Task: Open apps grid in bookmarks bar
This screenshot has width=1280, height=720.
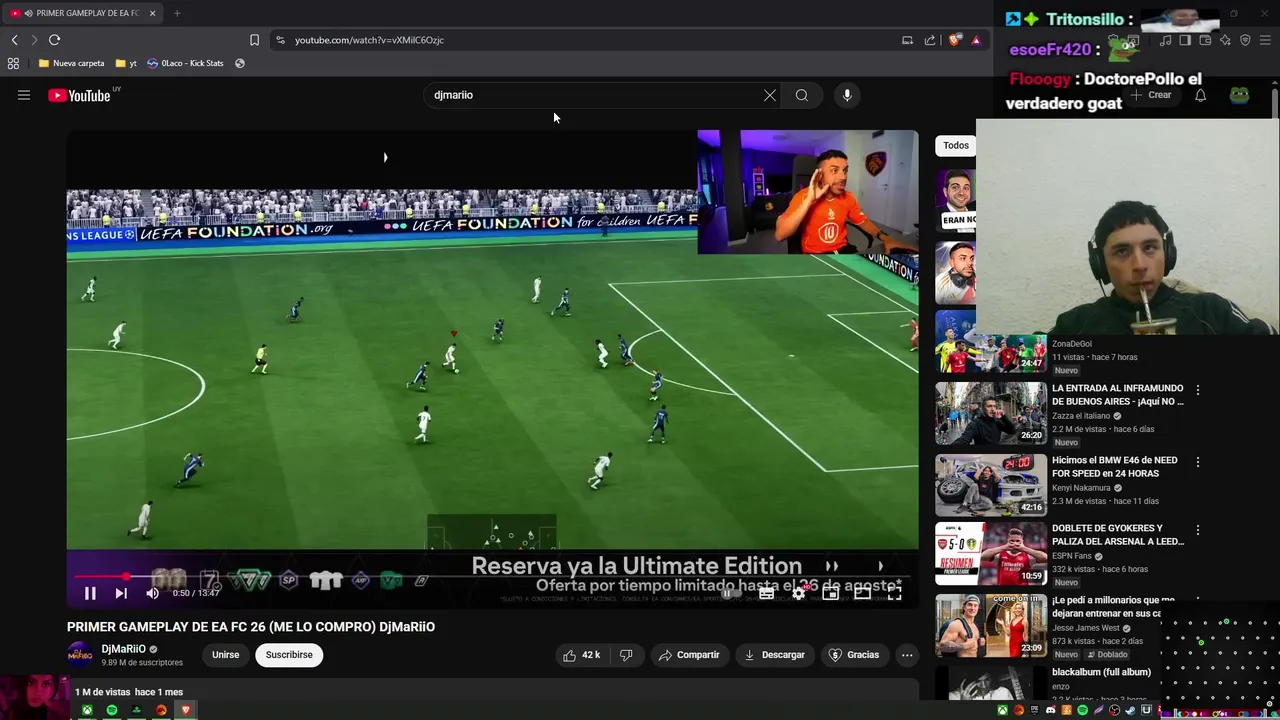Action: pos(13,63)
